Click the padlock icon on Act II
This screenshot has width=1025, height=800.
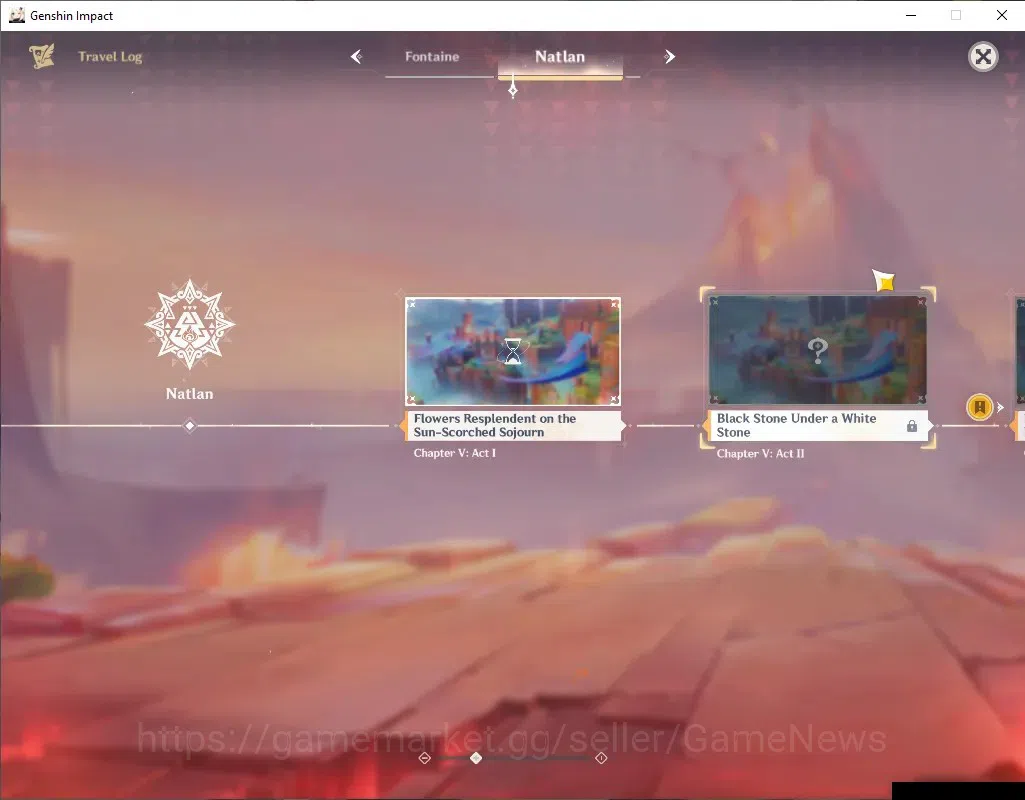pos(912,426)
